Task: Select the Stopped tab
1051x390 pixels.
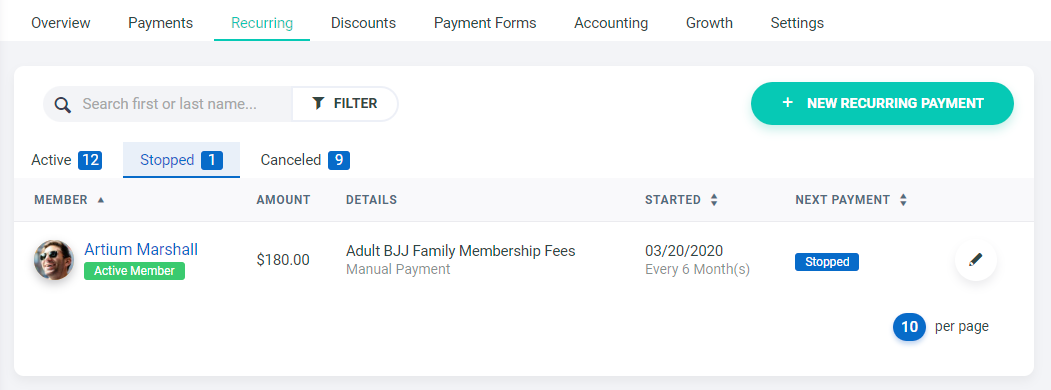Action: (181, 160)
